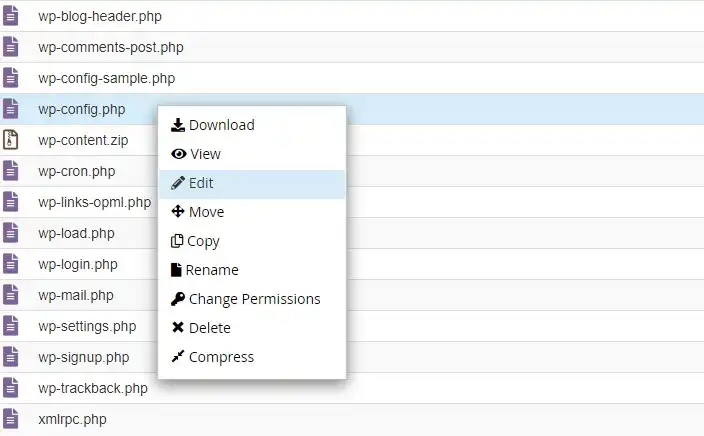704x436 pixels.
Task: Click the highlighted wp-config.php file name
Action: (x=82, y=110)
